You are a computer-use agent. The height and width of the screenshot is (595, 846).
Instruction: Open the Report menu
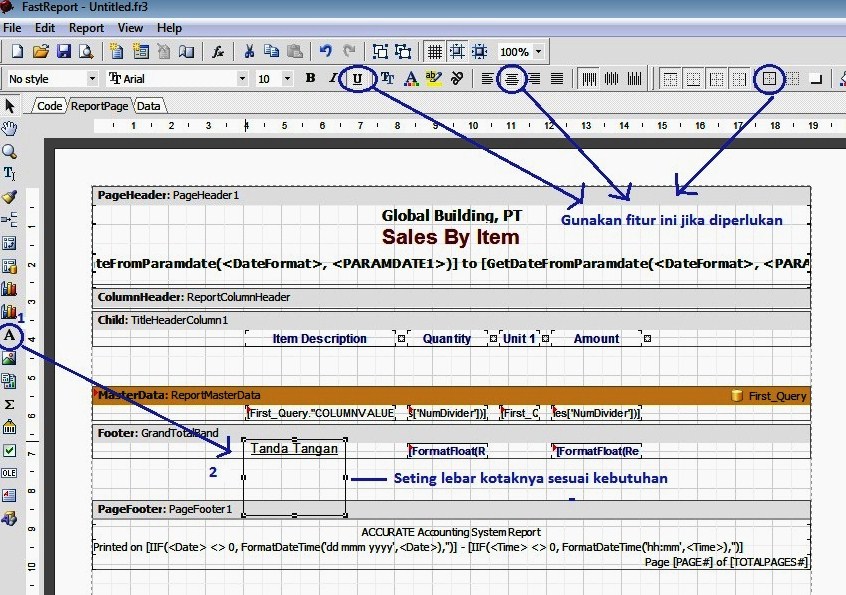coord(86,28)
